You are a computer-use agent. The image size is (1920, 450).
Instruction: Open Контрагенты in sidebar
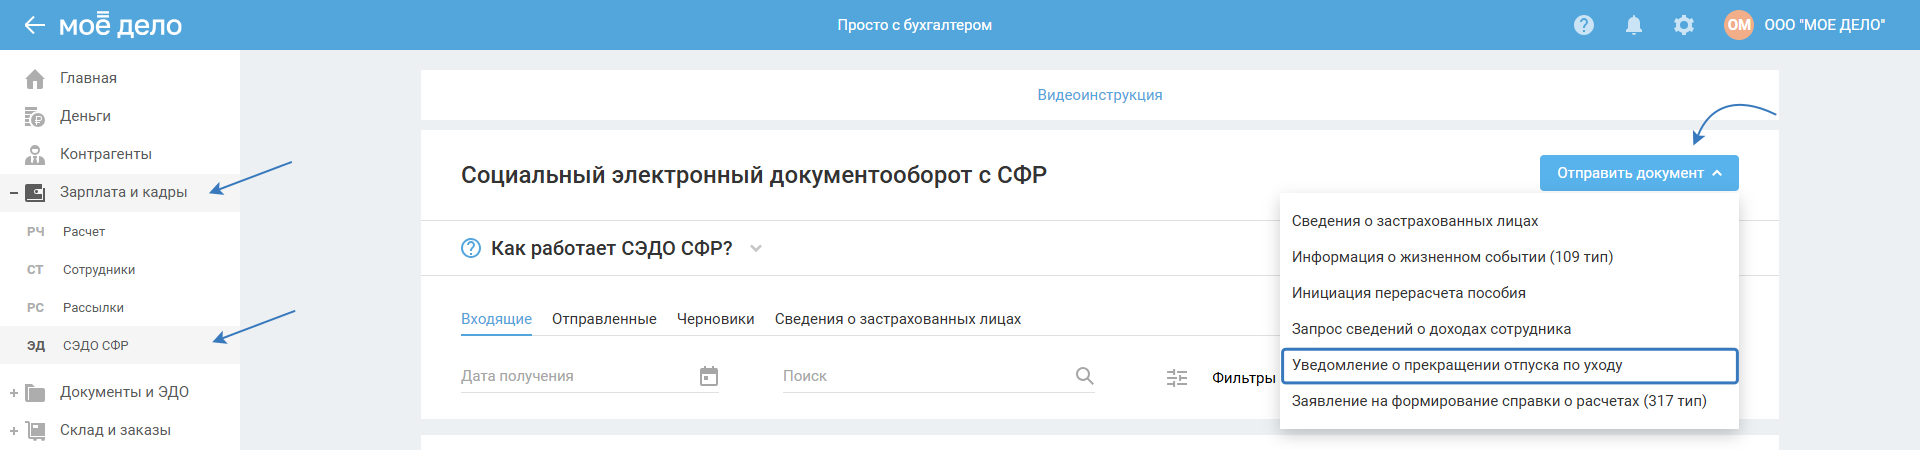pos(106,154)
